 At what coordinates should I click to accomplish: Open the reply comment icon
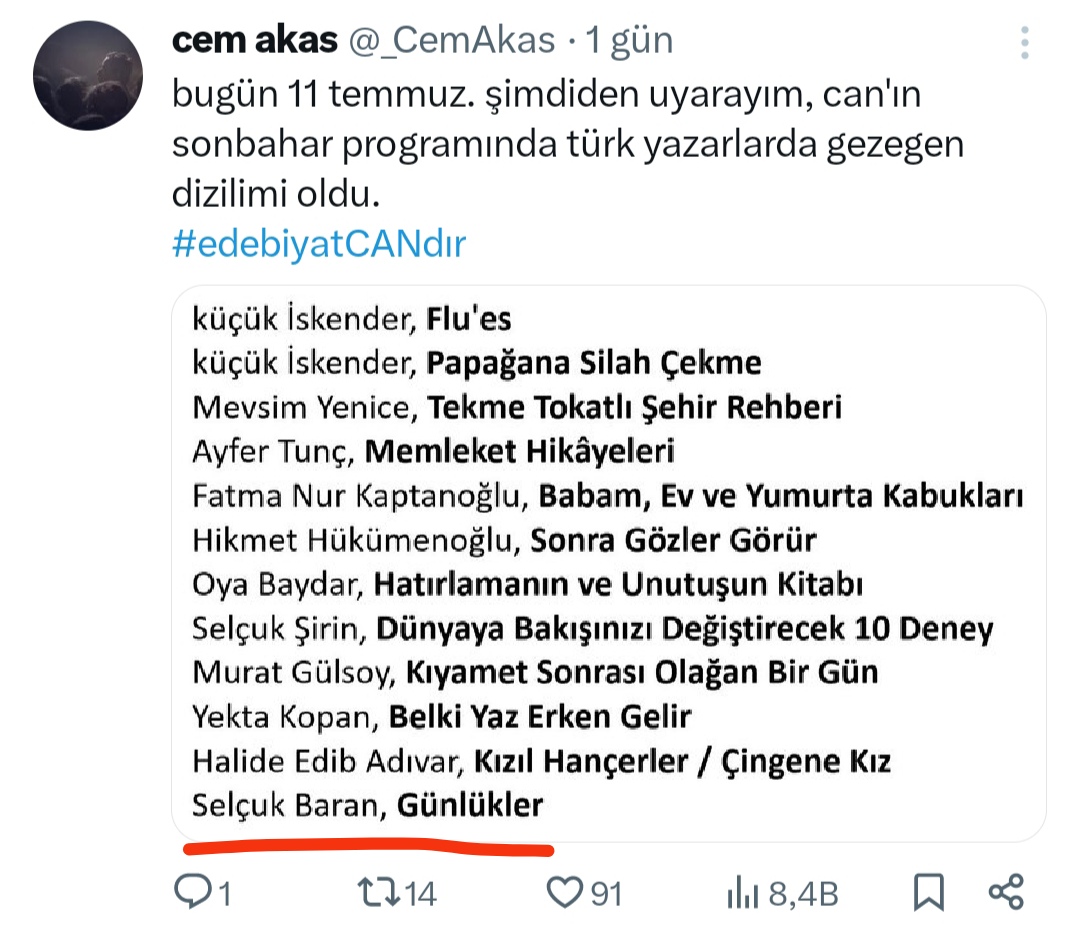tap(192, 891)
